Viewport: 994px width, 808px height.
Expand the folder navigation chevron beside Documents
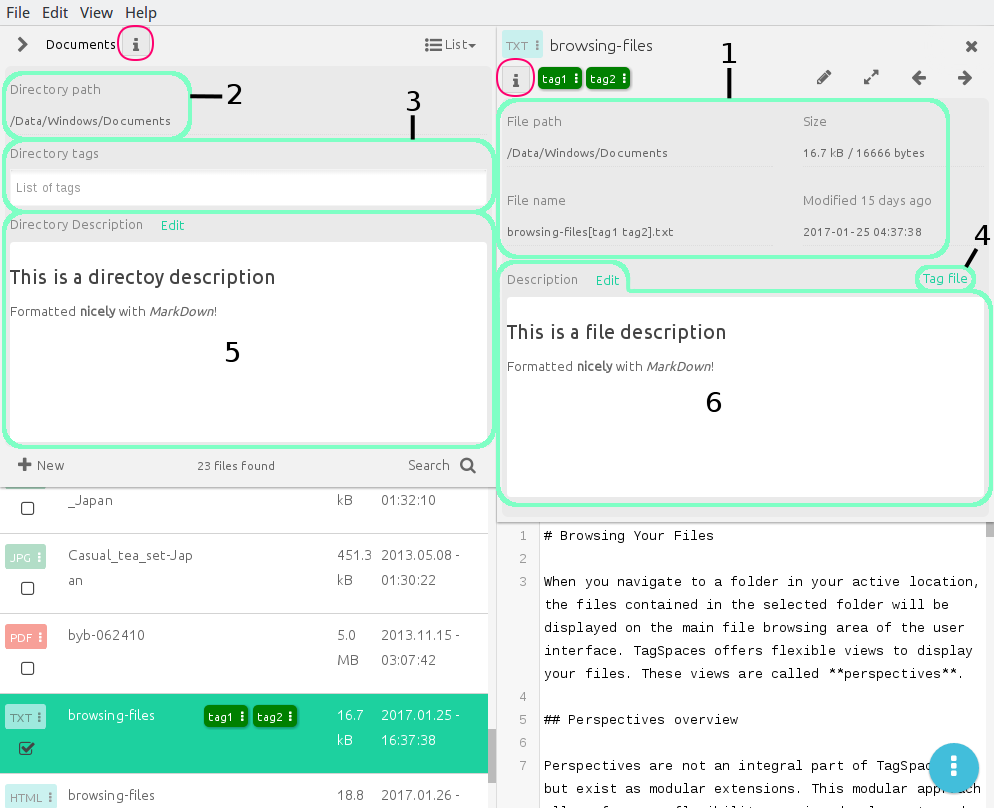(x=22, y=44)
